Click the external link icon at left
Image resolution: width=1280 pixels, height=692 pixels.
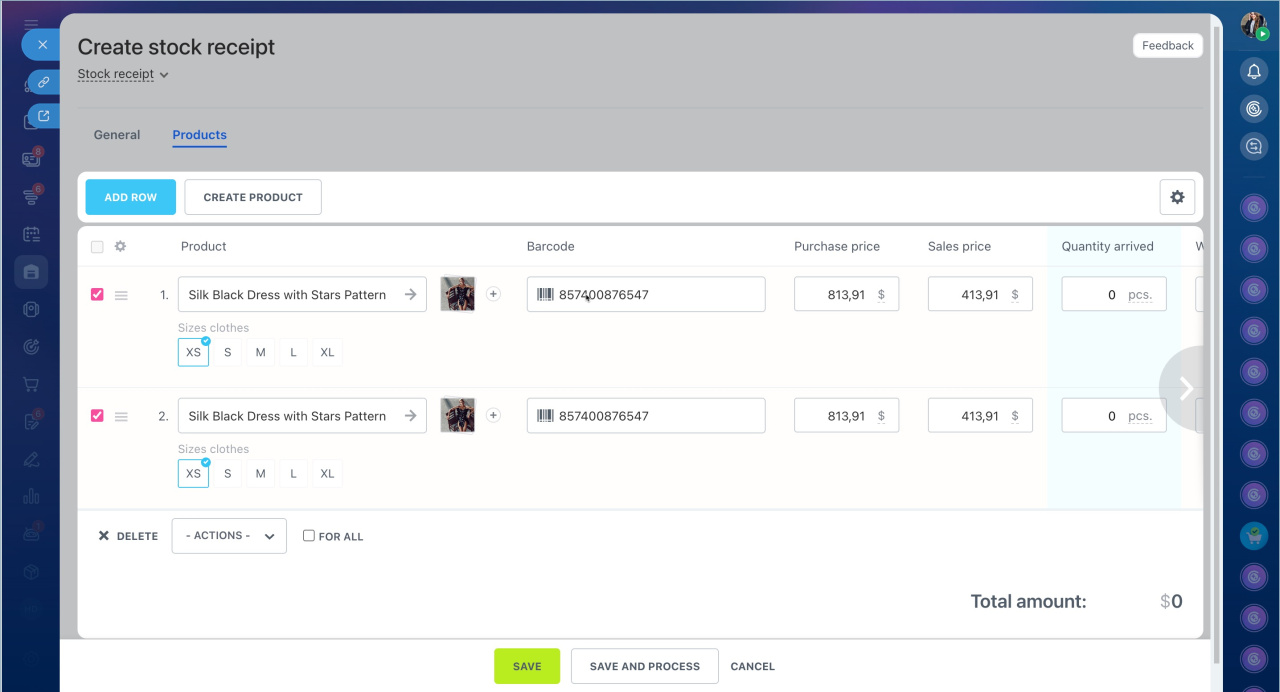point(43,116)
